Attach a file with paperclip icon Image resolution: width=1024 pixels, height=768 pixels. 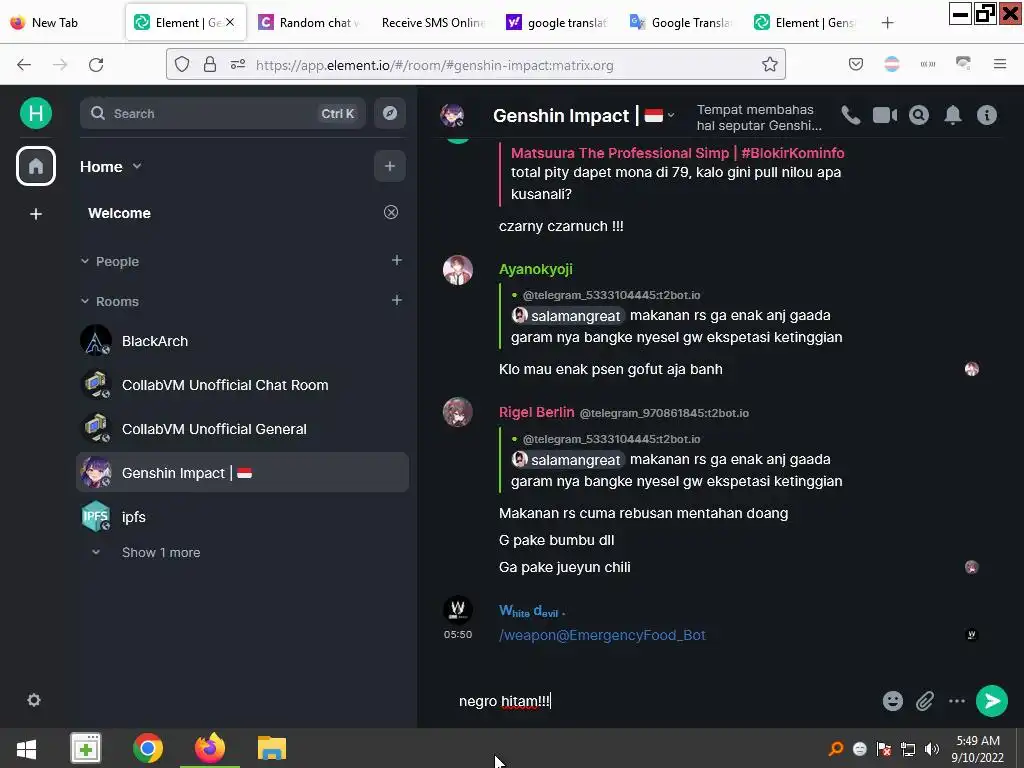925,701
